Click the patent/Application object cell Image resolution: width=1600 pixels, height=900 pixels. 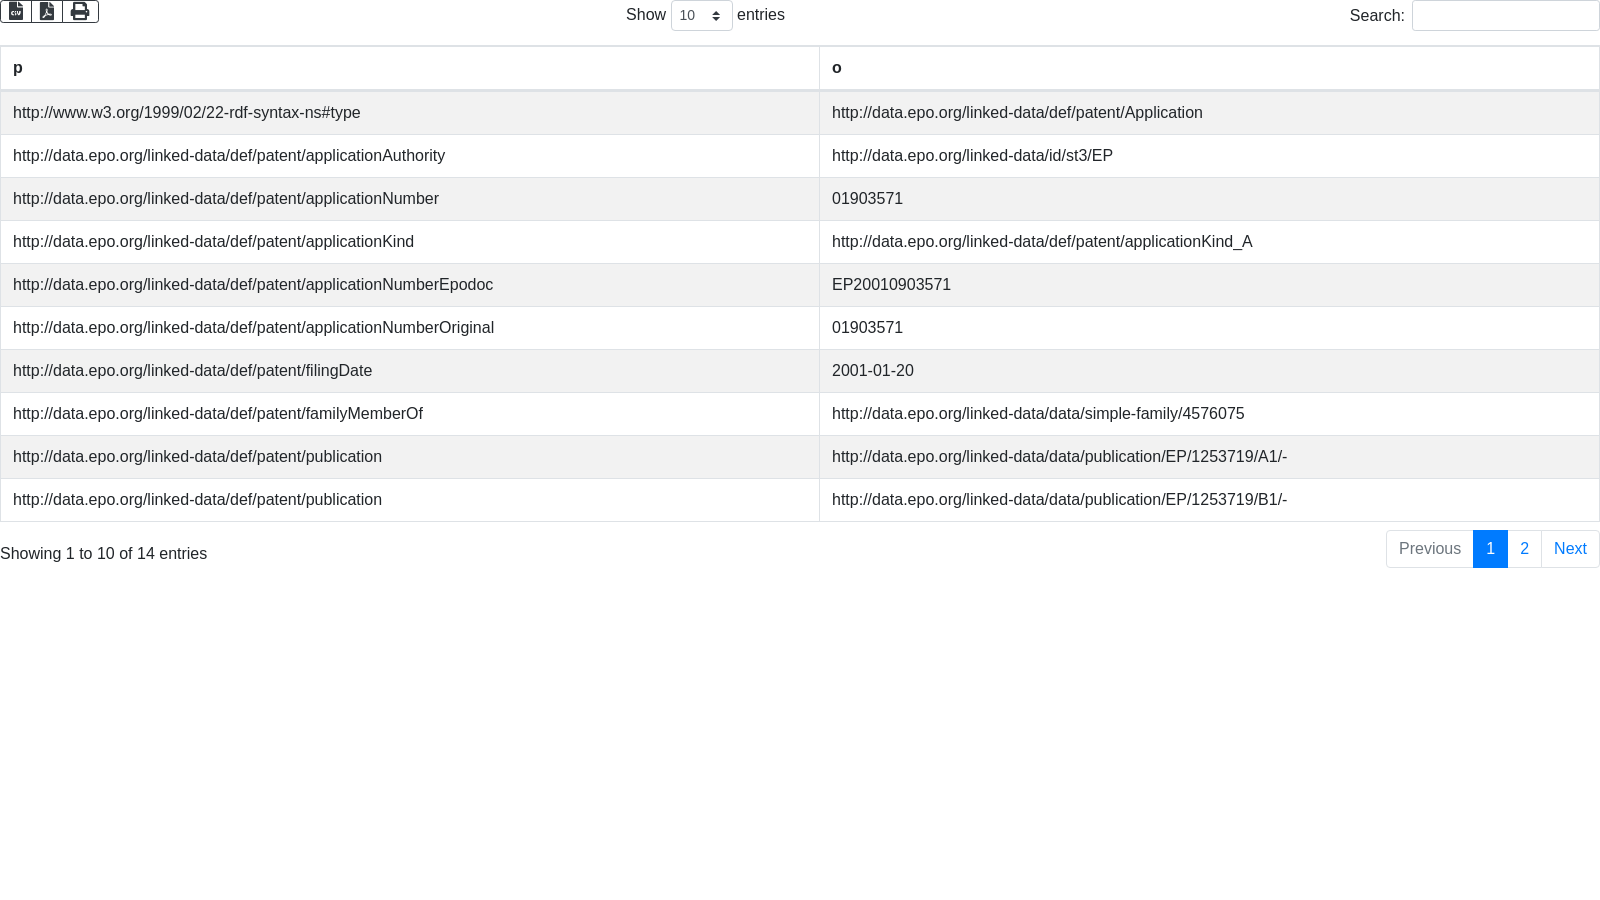1017,113
